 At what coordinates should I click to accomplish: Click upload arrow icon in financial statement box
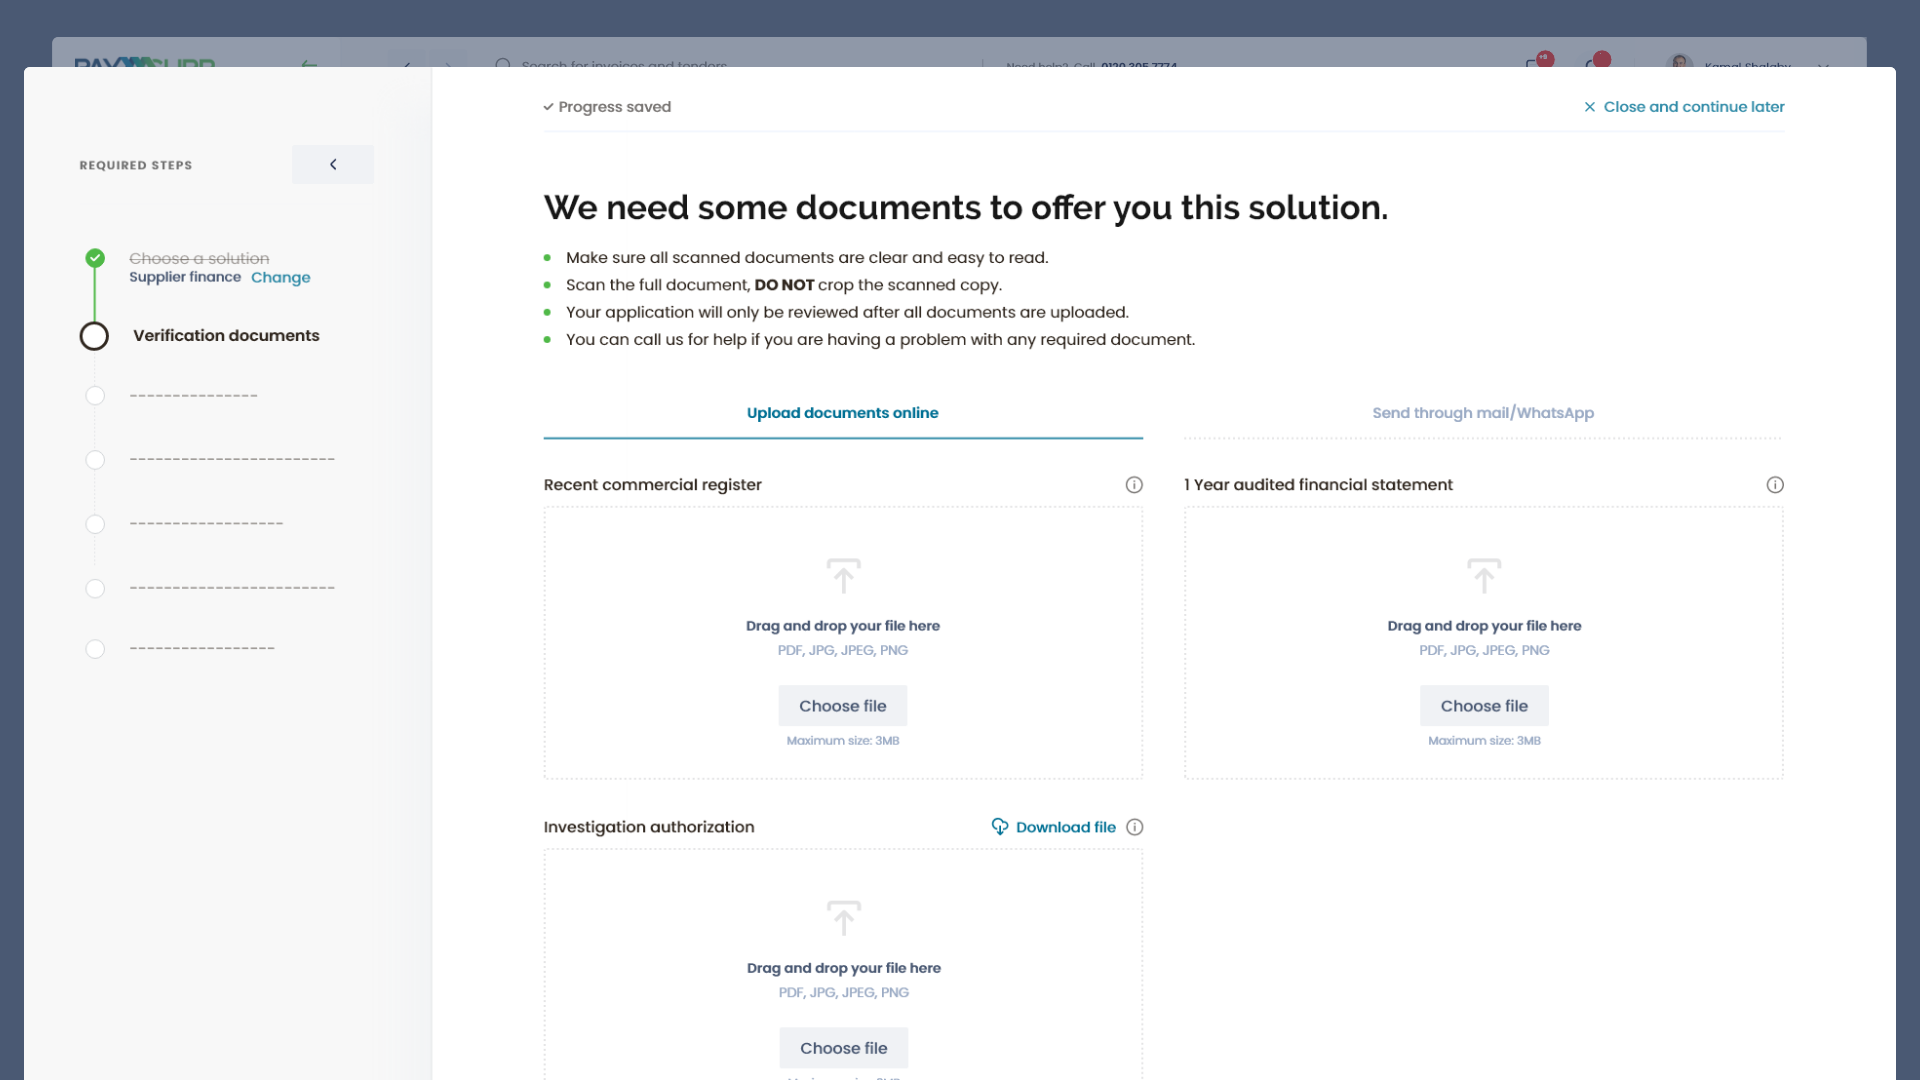pos(1484,576)
